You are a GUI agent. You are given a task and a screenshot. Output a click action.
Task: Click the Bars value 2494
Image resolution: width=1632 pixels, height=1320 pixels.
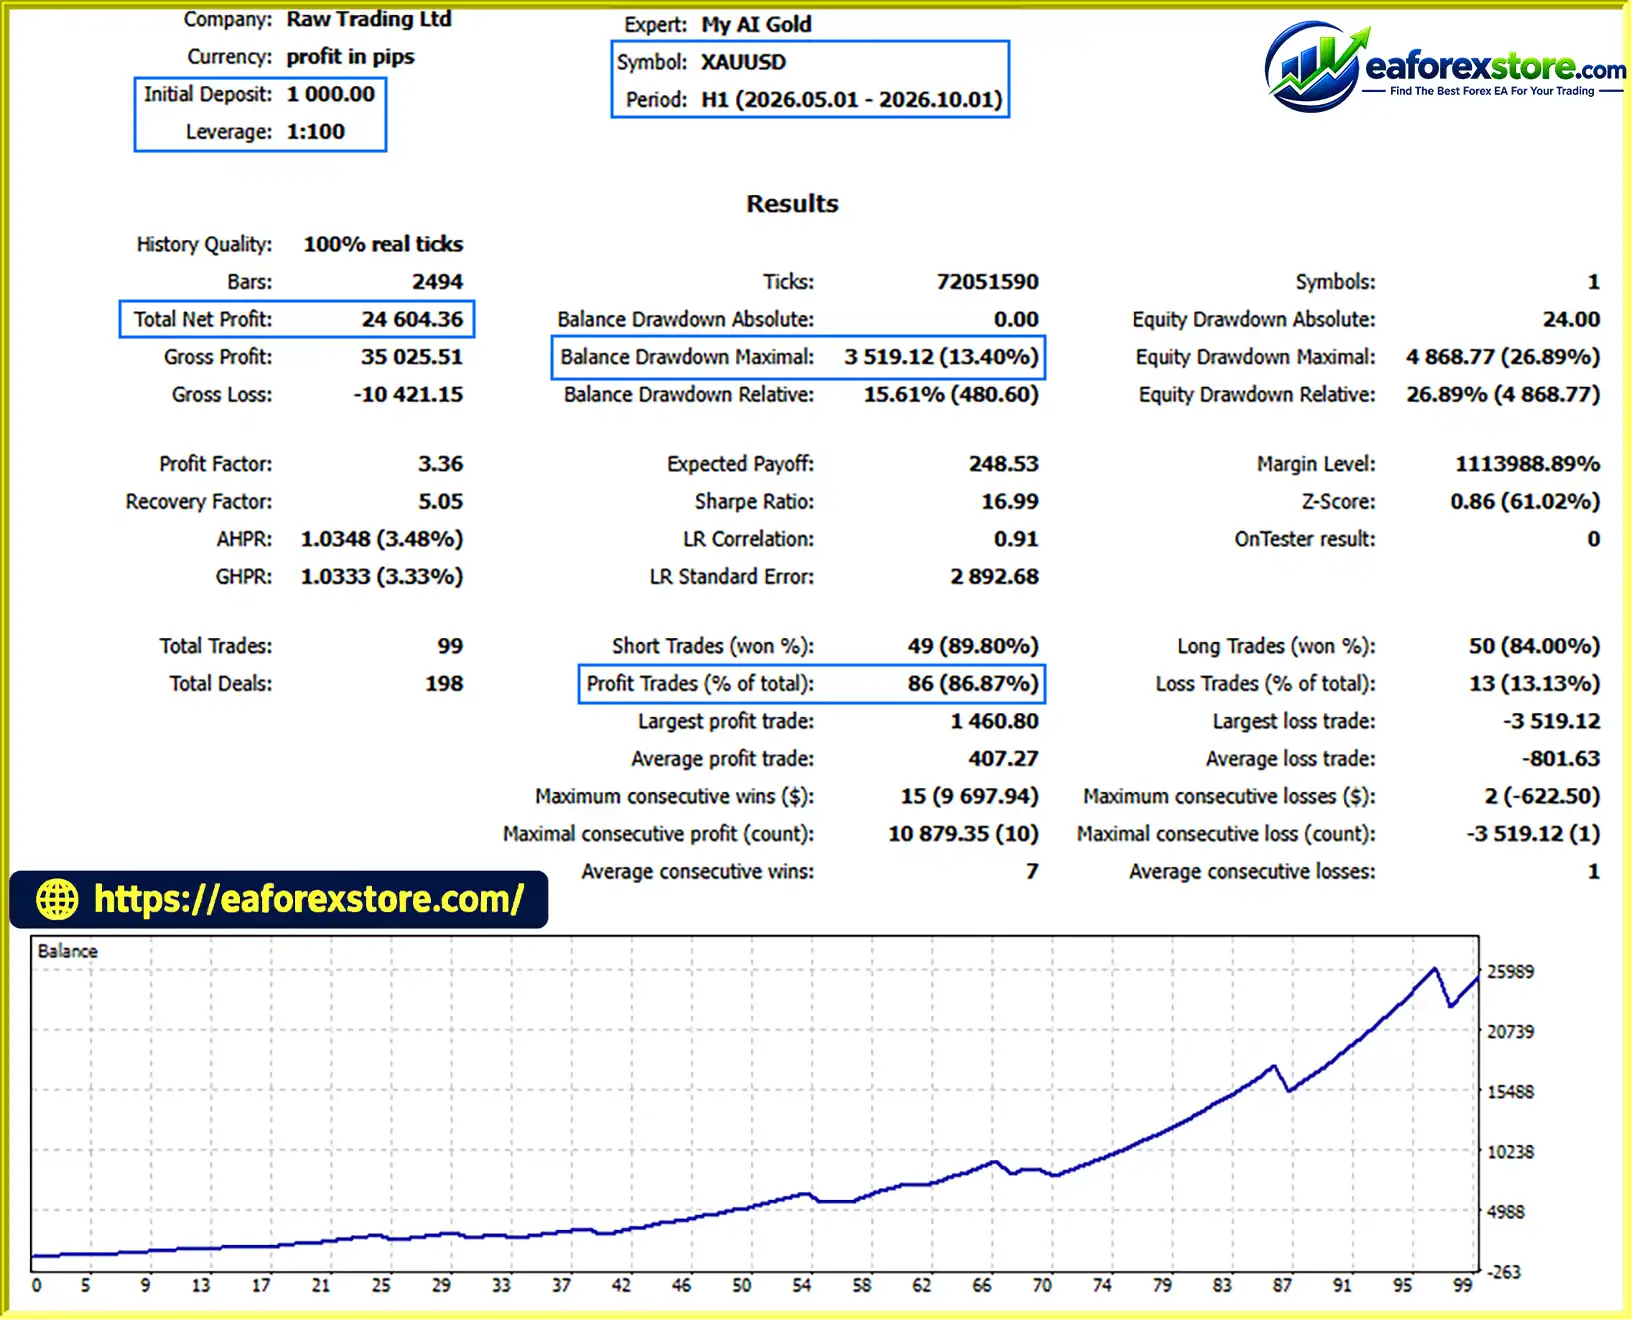(437, 282)
